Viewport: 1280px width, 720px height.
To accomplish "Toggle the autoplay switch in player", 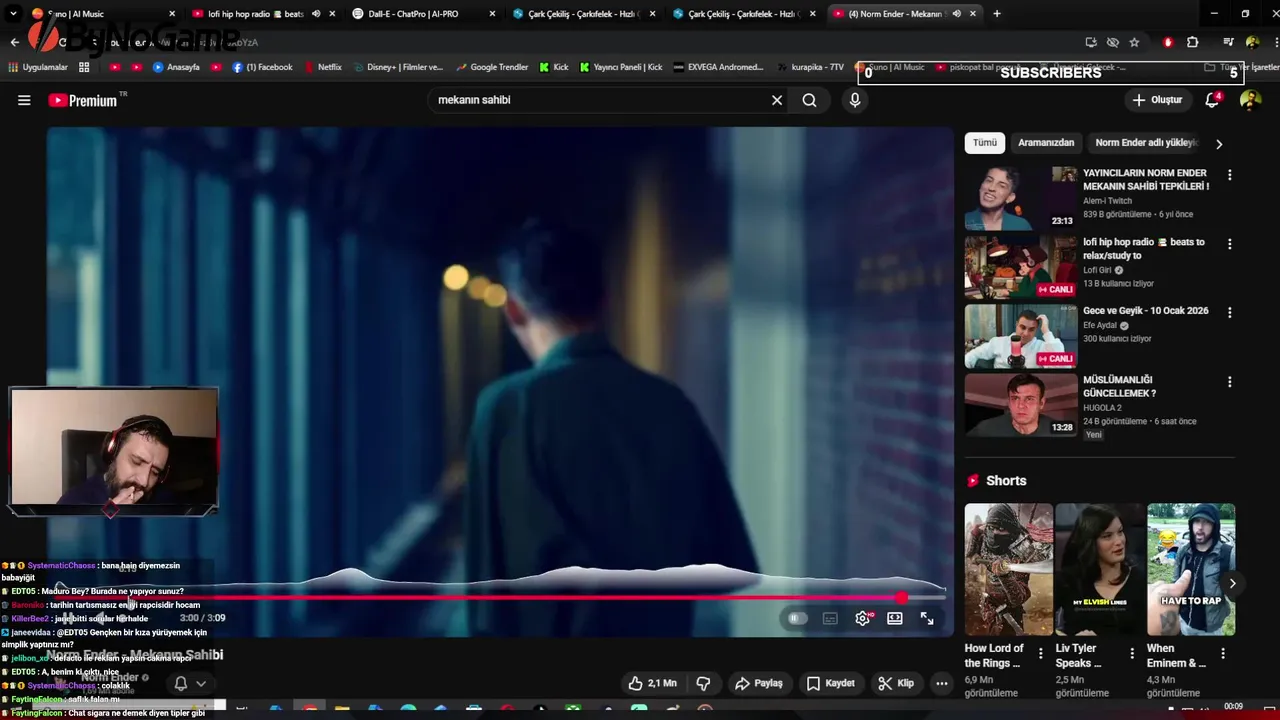I will [x=797, y=619].
